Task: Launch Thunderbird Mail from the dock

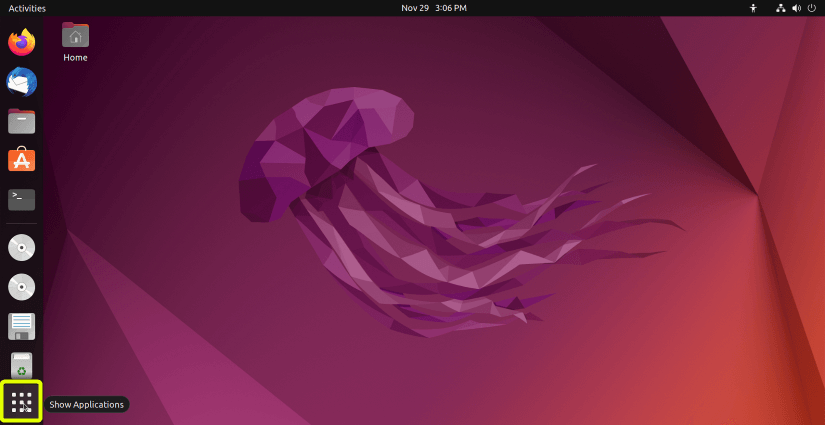Action: (22, 82)
